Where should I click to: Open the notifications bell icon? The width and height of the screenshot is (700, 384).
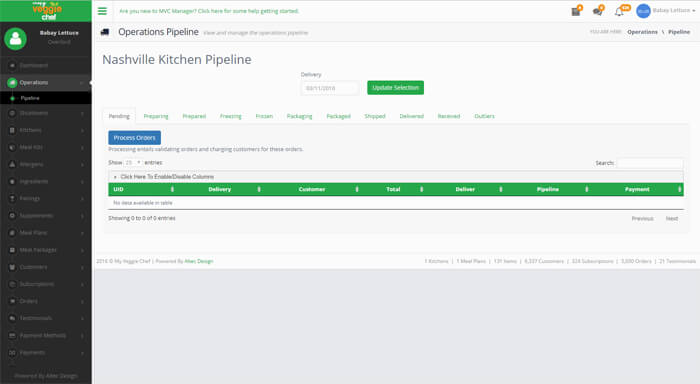pos(619,12)
